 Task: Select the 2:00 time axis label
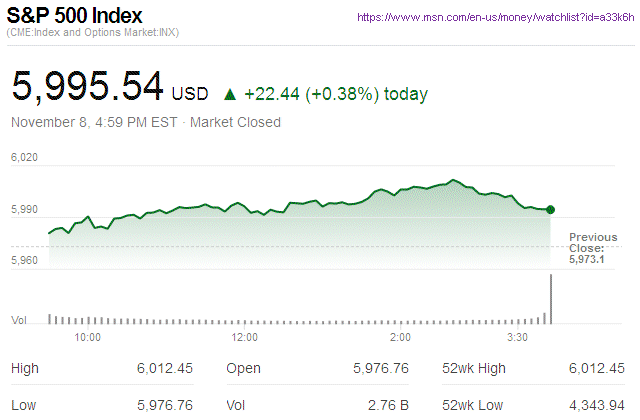tap(401, 338)
